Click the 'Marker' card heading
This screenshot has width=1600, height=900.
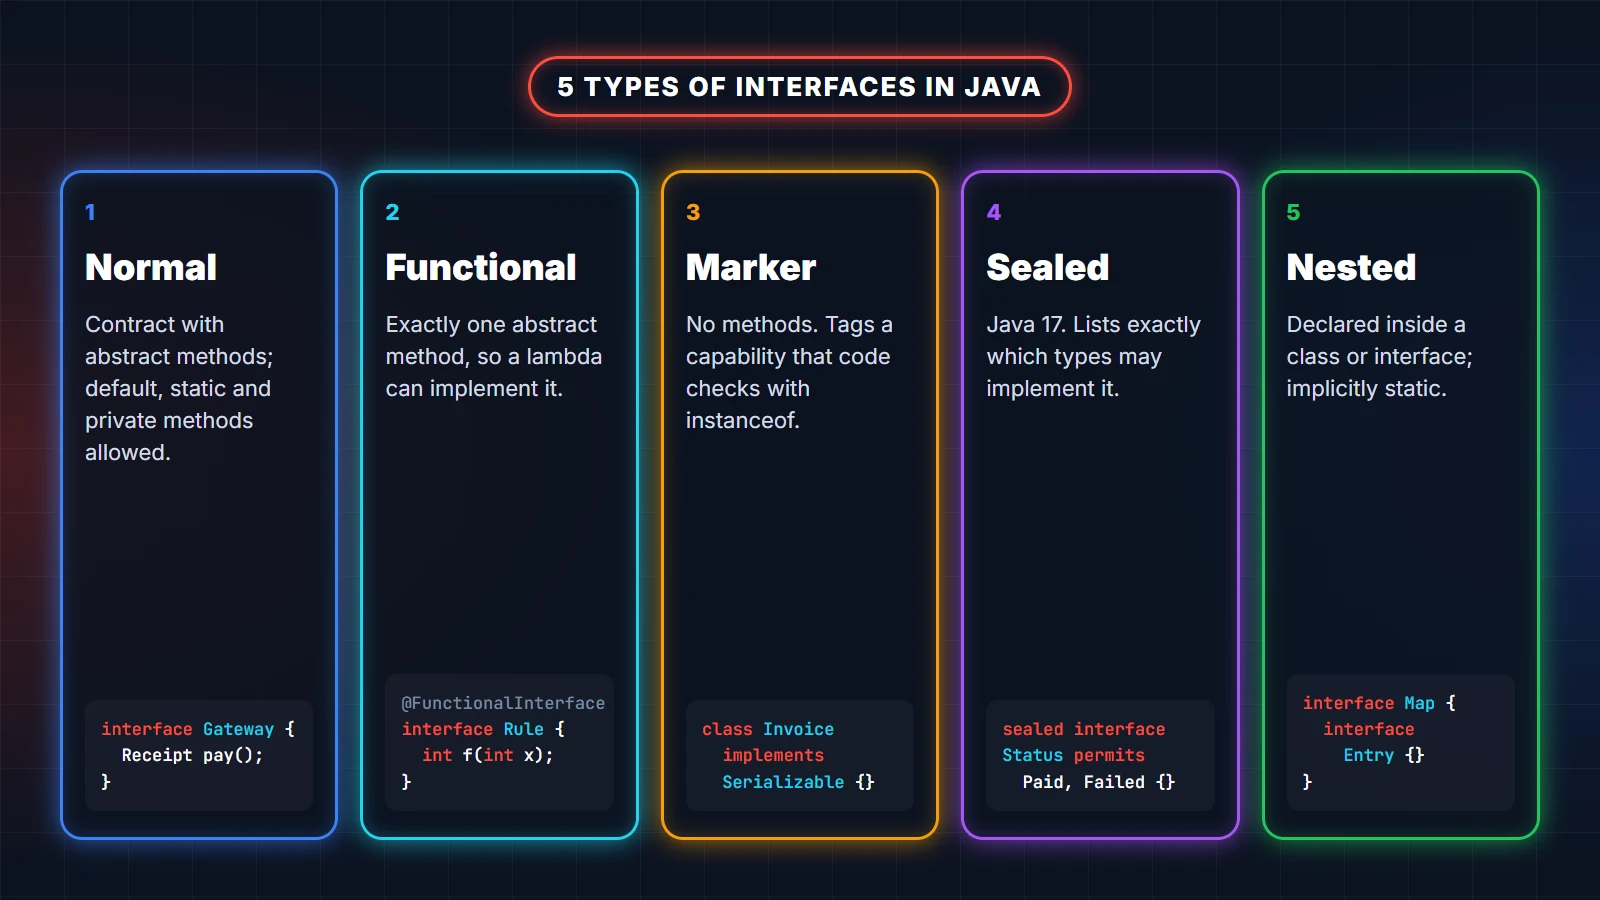coord(751,267)
